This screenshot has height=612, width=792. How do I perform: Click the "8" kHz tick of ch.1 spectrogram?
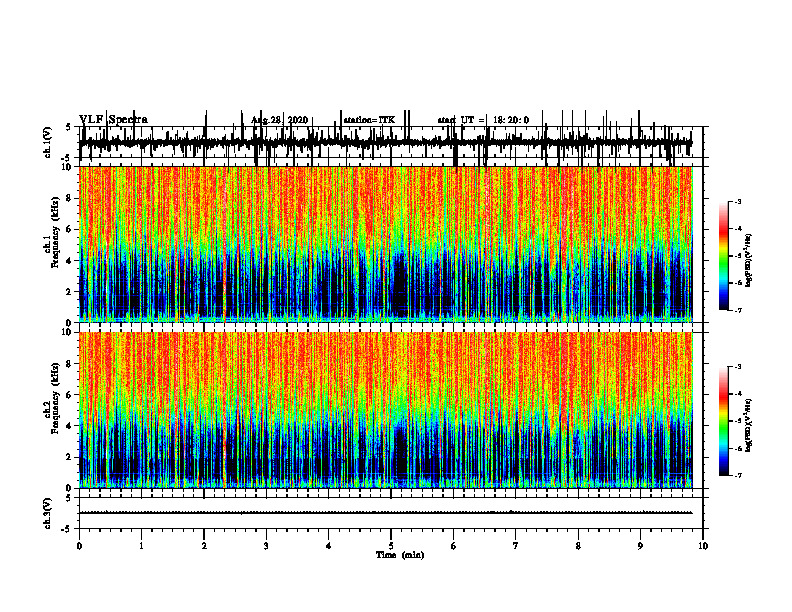(x=70, y=198)
